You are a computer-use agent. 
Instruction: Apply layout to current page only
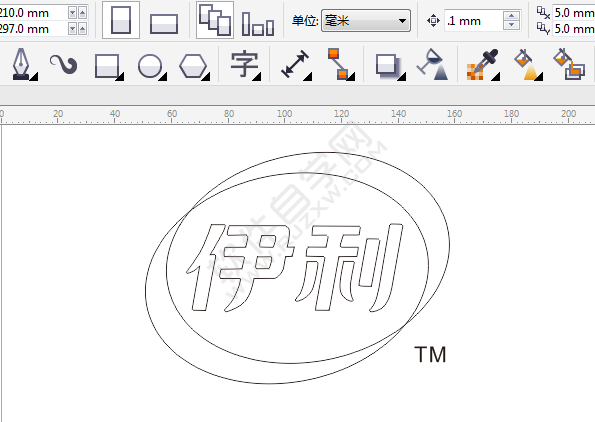point(258,24)
